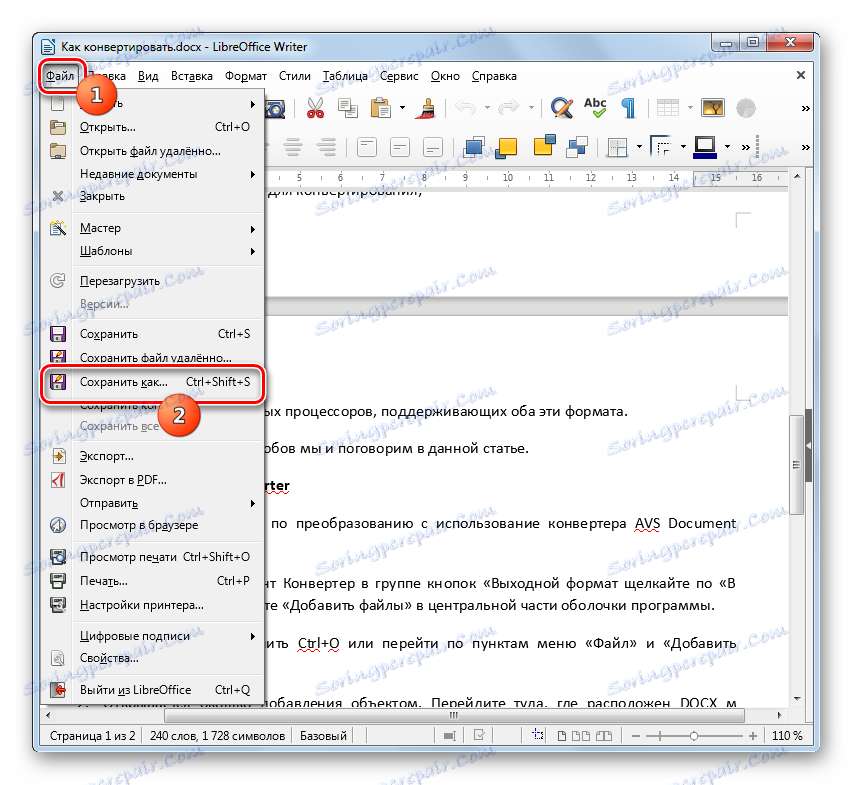Viewport: 853px width, 785px height.
Task: Click the Redo arrow icon
Action: tap(509, 108)
